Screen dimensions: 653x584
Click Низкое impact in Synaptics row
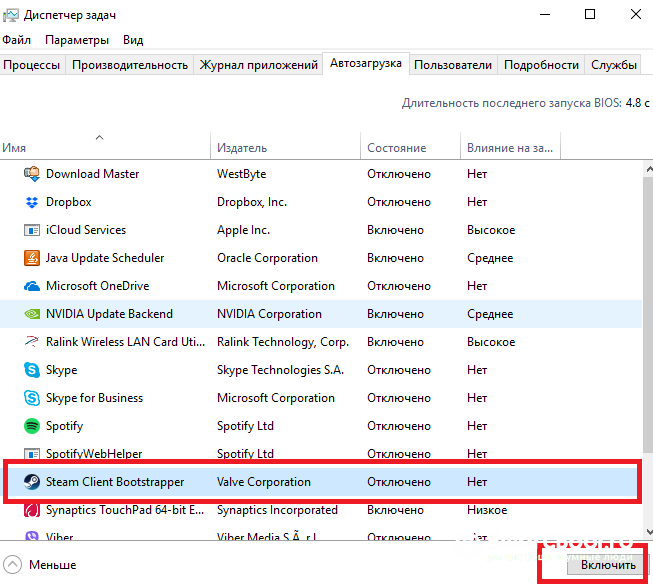click(487, 510)
